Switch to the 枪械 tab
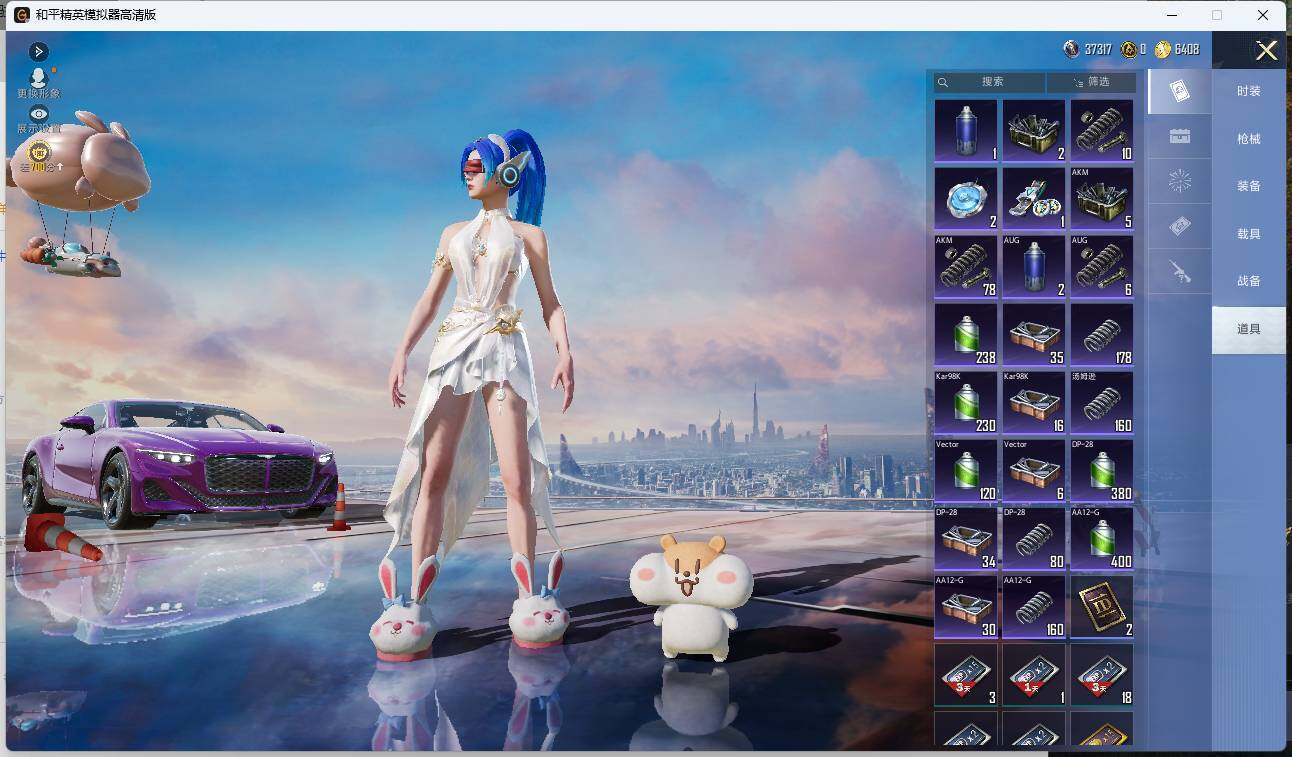This screenshot has width=1292, height=757. 1249,139
